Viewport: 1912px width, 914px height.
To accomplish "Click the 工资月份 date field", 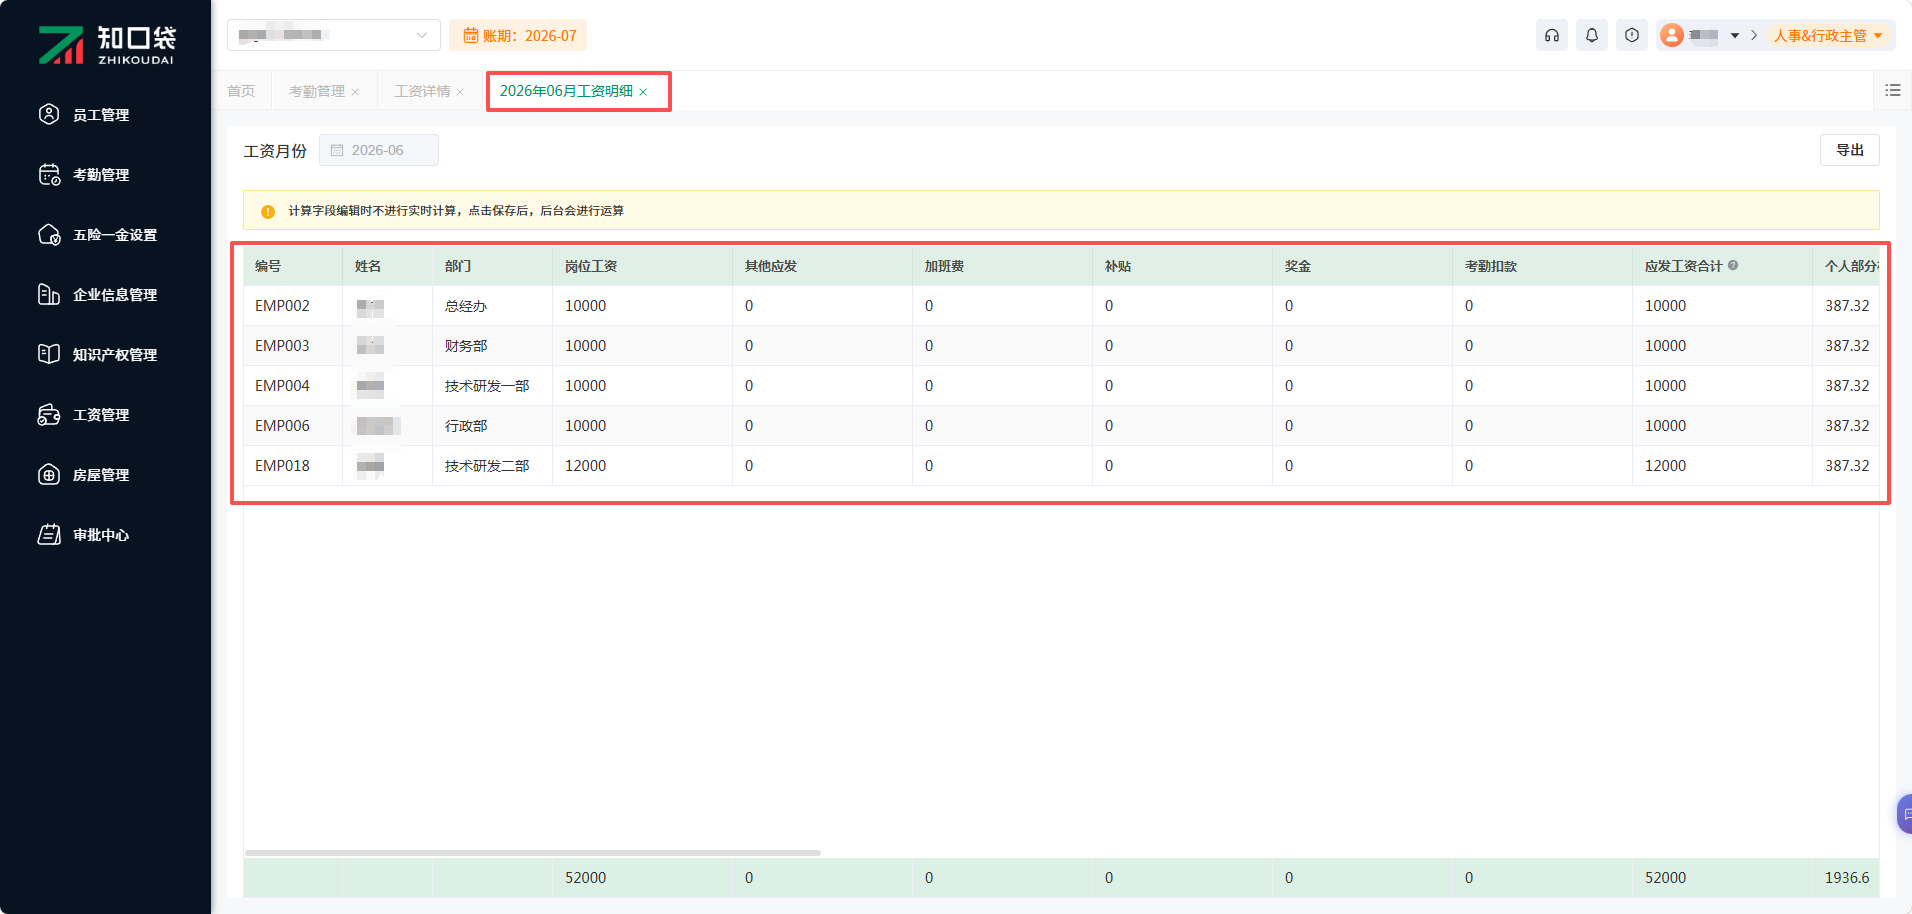I will [379, 150].
